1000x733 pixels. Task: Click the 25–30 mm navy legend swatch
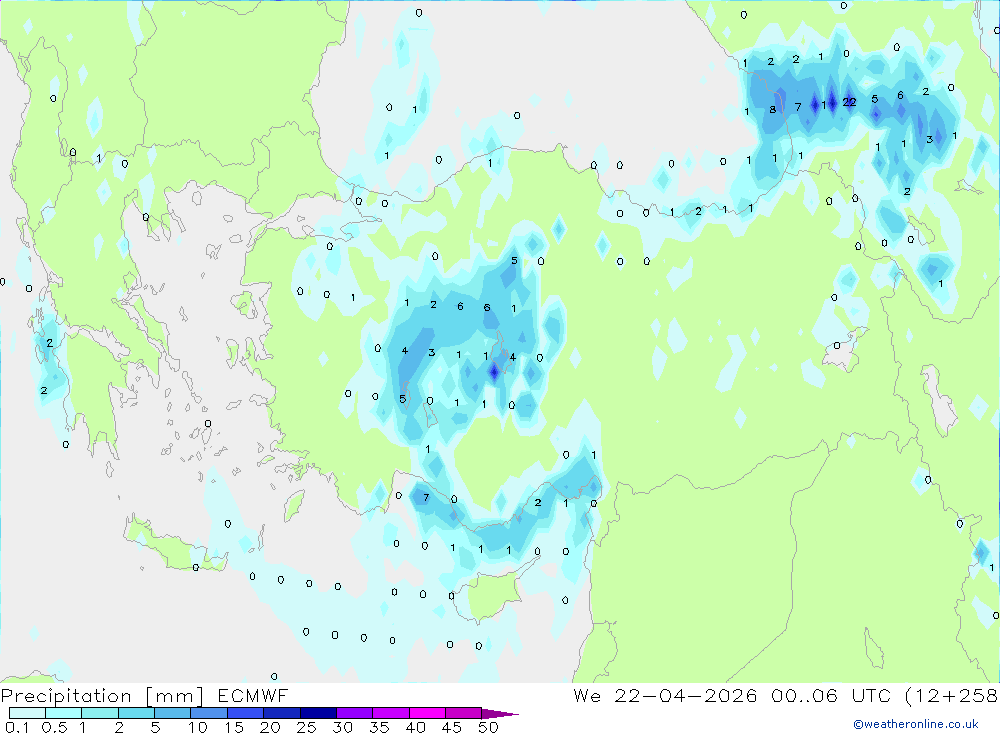pyautogui.click(x=318, y=713)
